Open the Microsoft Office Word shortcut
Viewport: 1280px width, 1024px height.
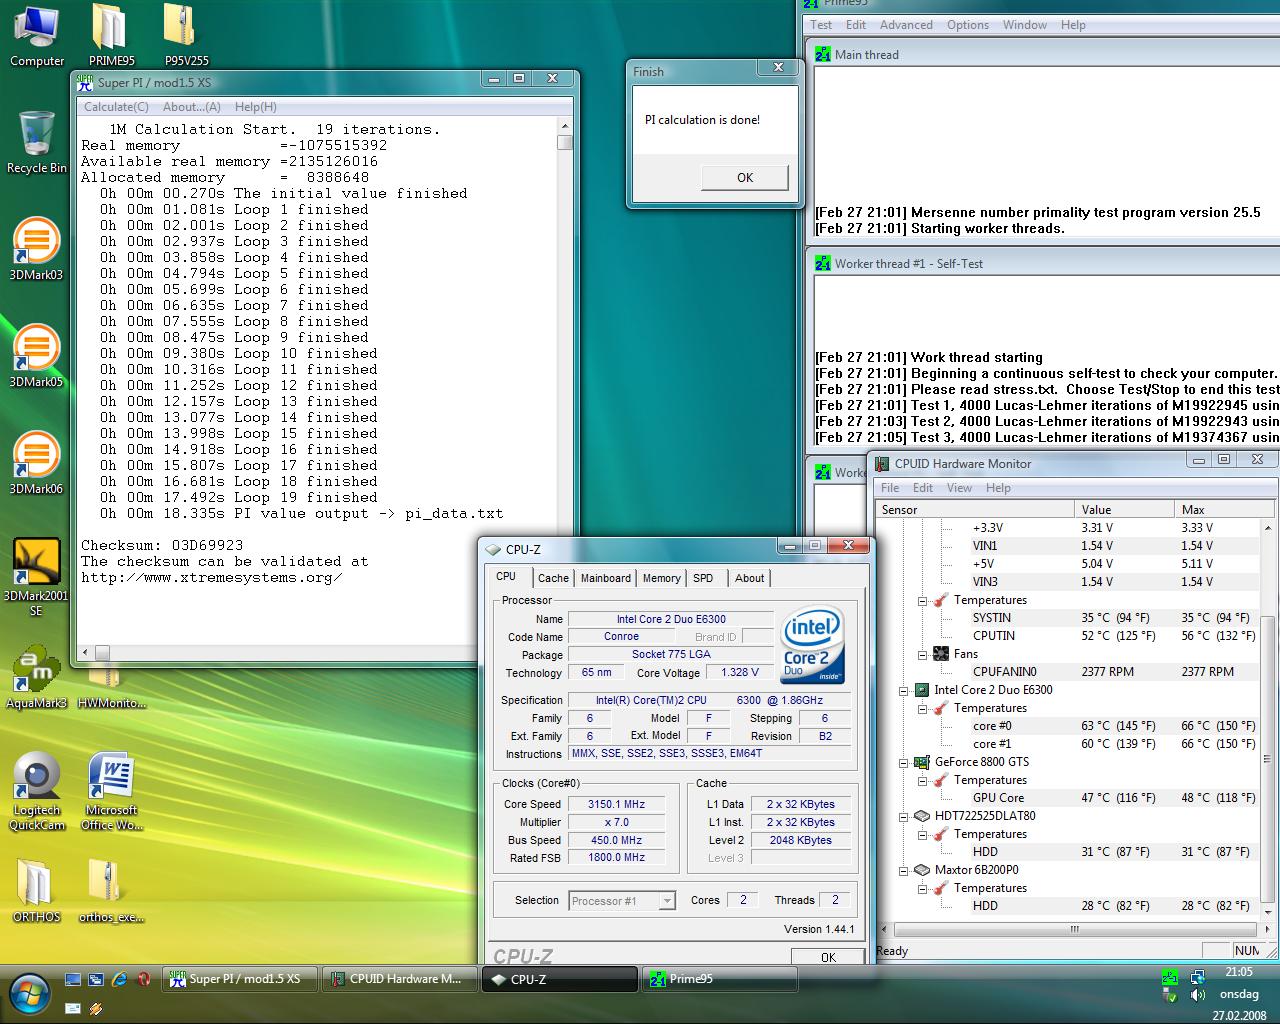[111, 792]
